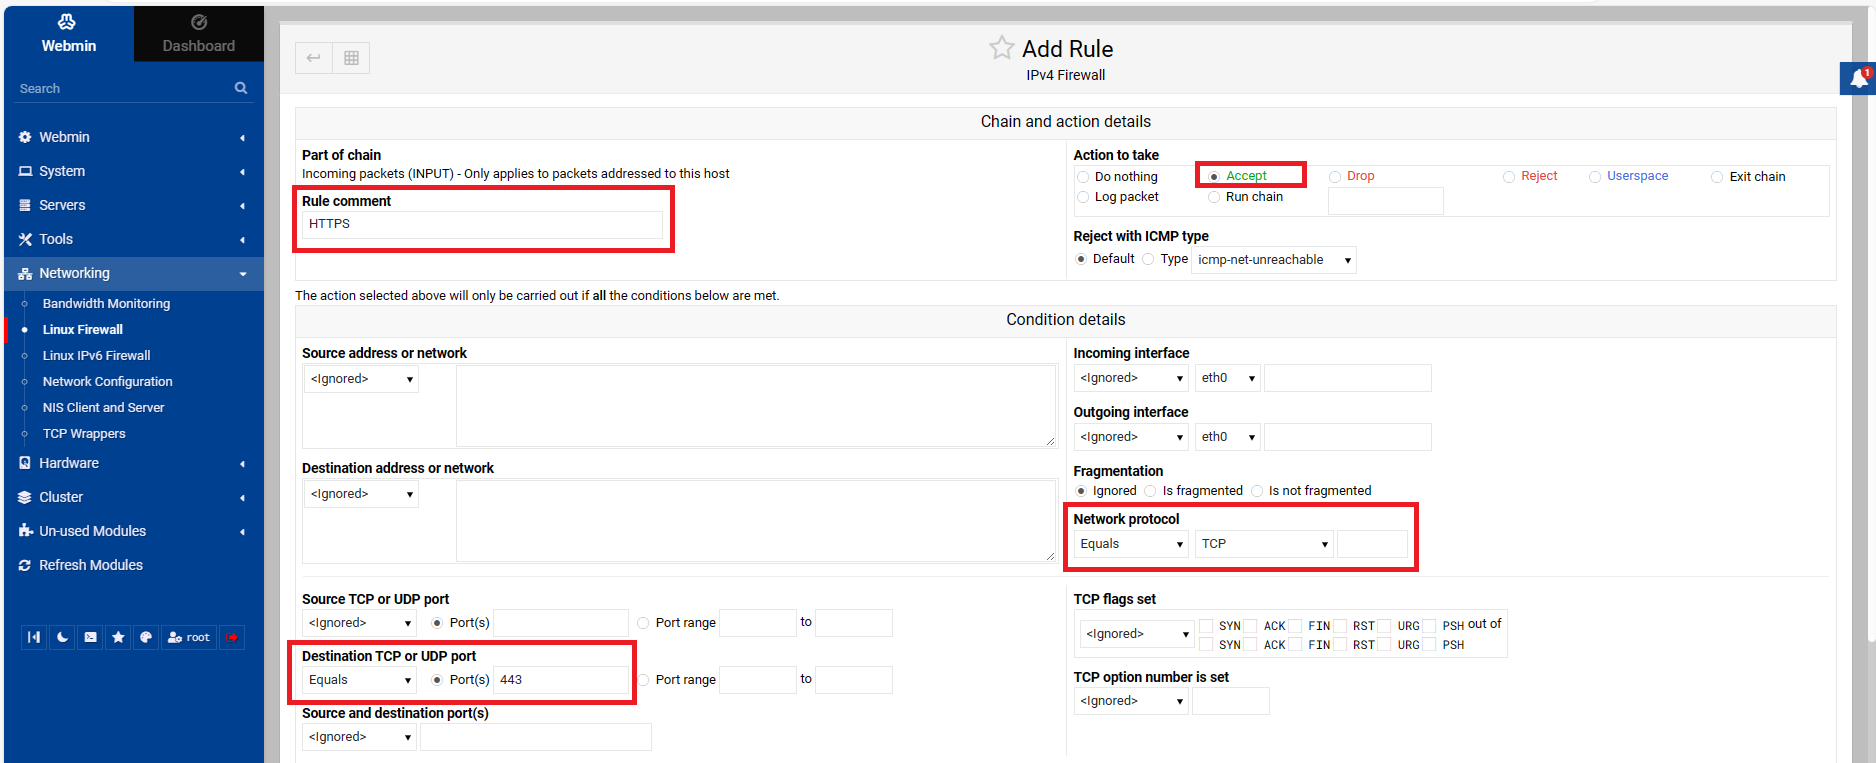
Task: Click the red logout icon
Action: (x=232, y=637)
